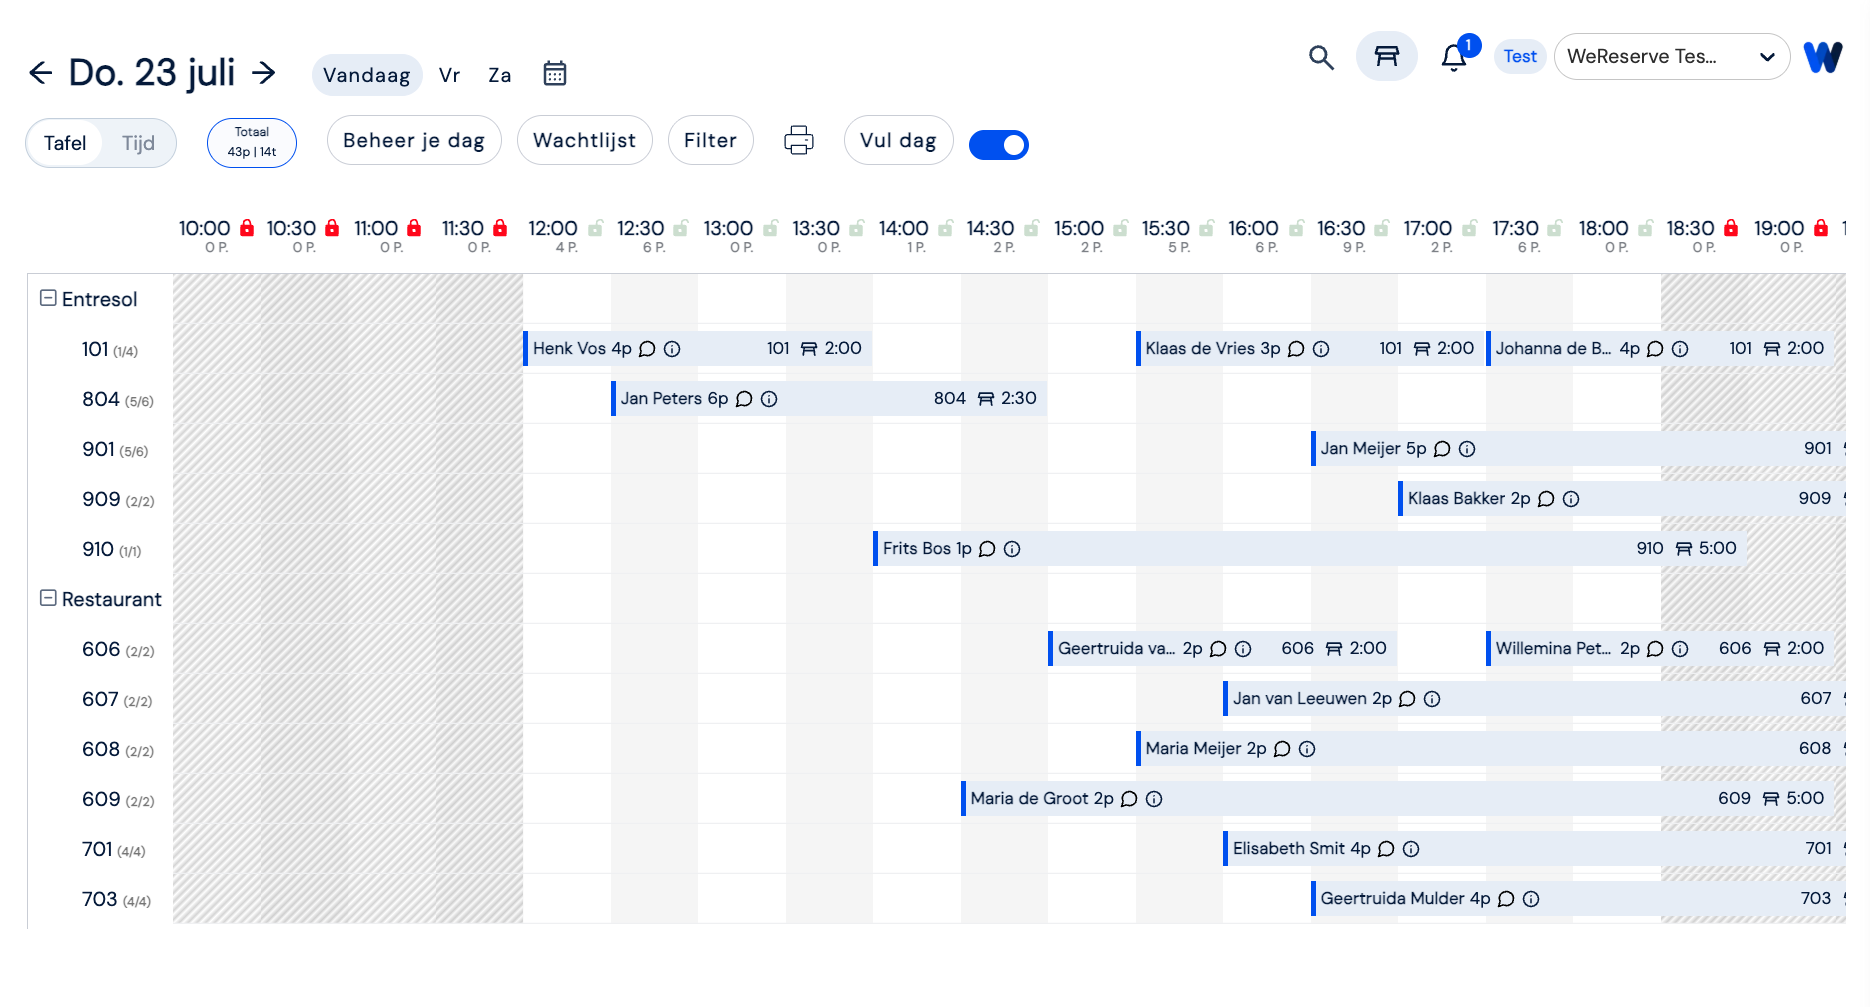
Task: Open notifications bell
Action: click(x=1454, y=58)
